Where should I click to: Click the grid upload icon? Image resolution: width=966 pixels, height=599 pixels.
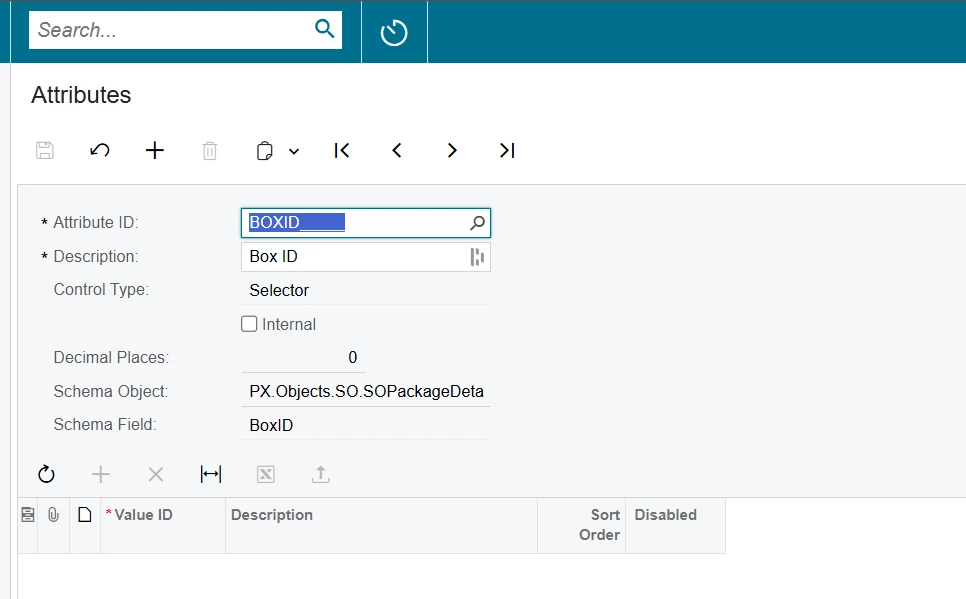(320, 474)
